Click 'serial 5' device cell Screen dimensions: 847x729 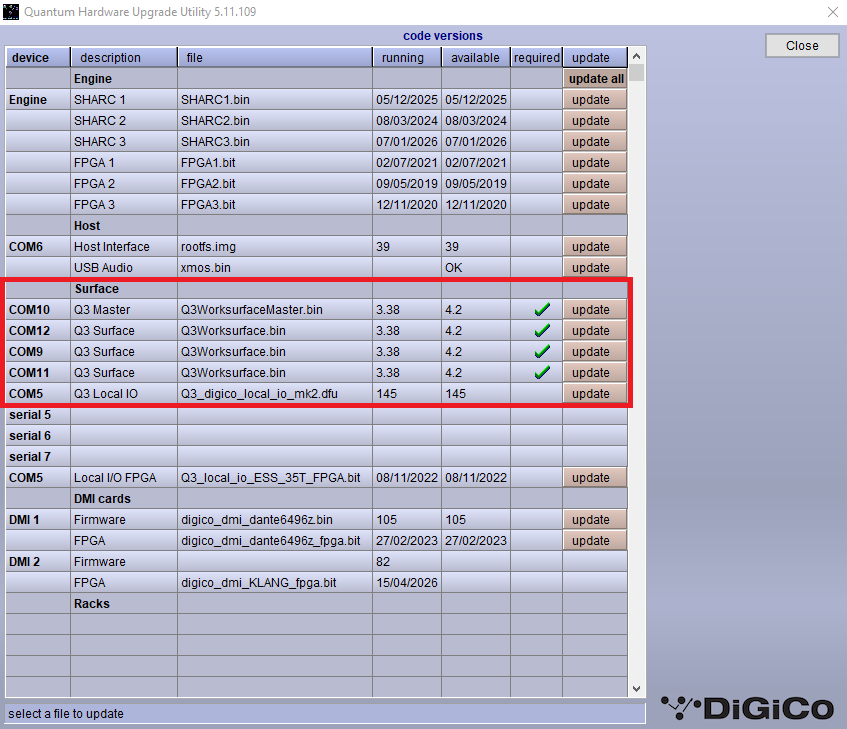38,415
